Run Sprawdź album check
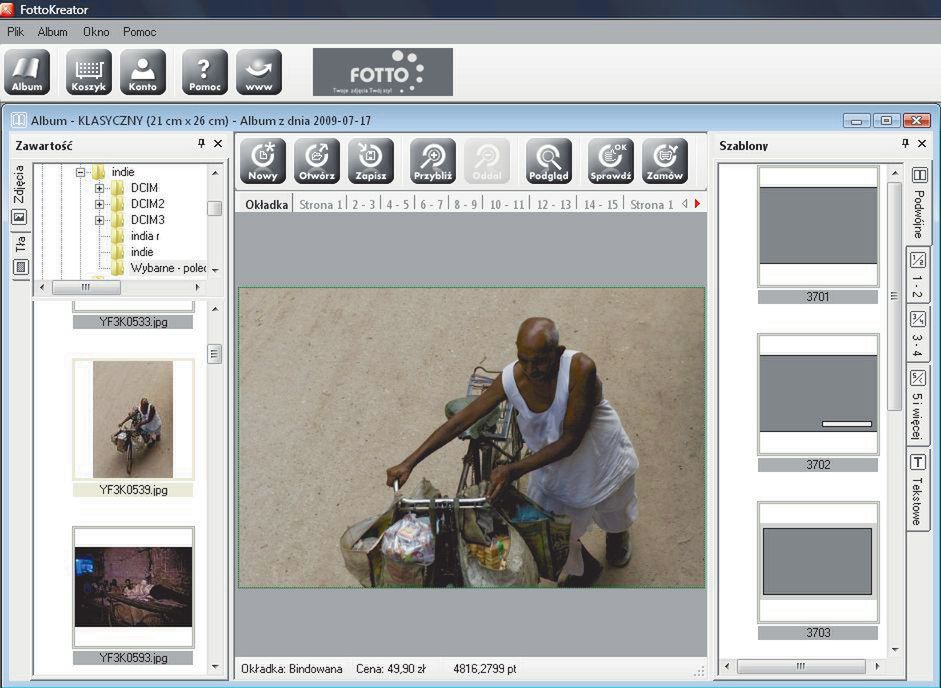The width and height of the screenshot is (941, 688). (611, 161)
